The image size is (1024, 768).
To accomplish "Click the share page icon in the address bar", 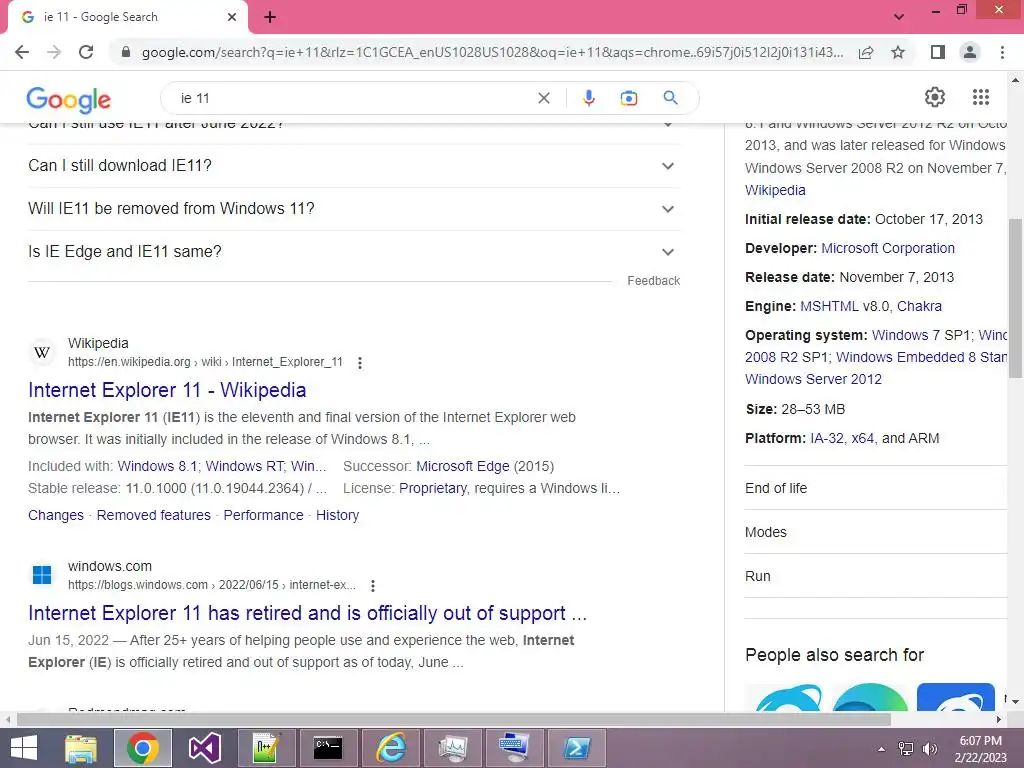I will point(866,52).
